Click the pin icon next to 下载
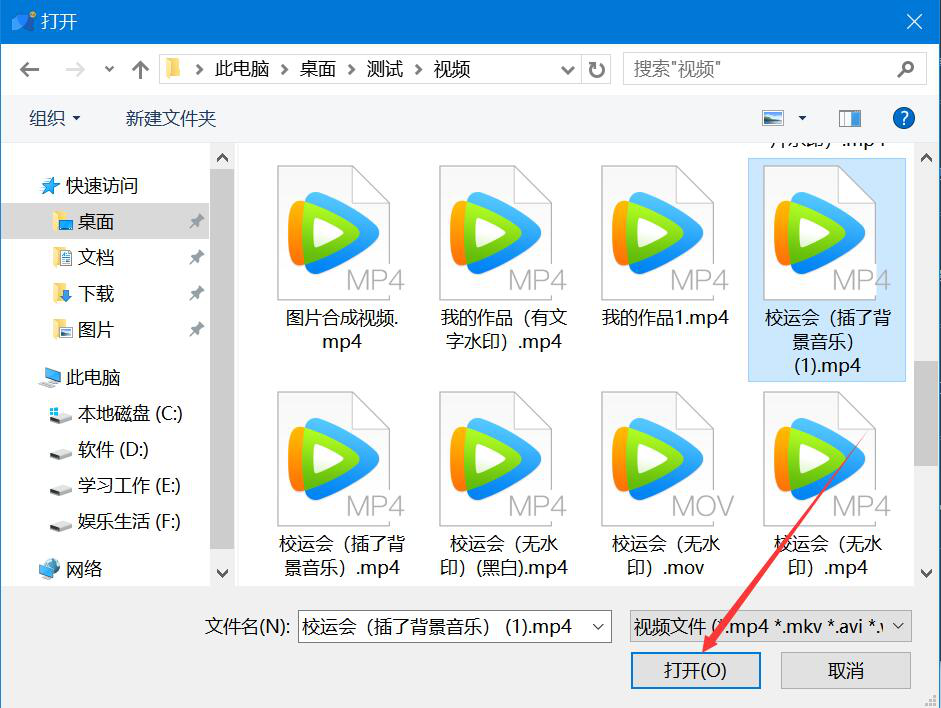Screen dimensions: 941x708 point(196,293)
